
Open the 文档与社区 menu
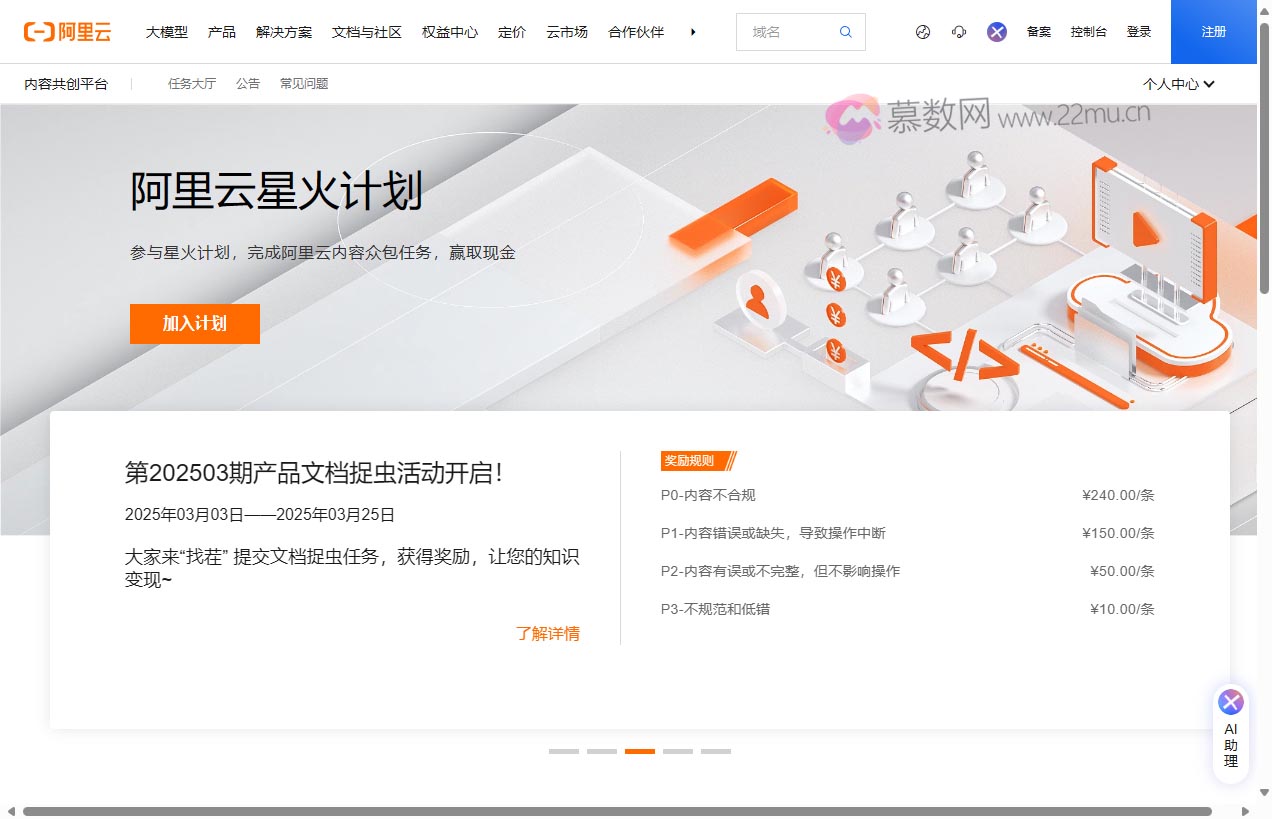[367, 32]
